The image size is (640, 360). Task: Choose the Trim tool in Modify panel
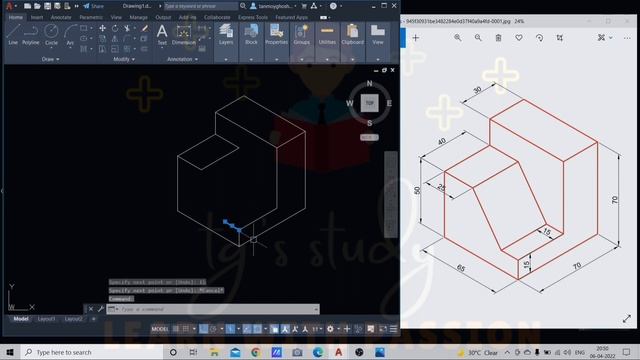[127, 28]
